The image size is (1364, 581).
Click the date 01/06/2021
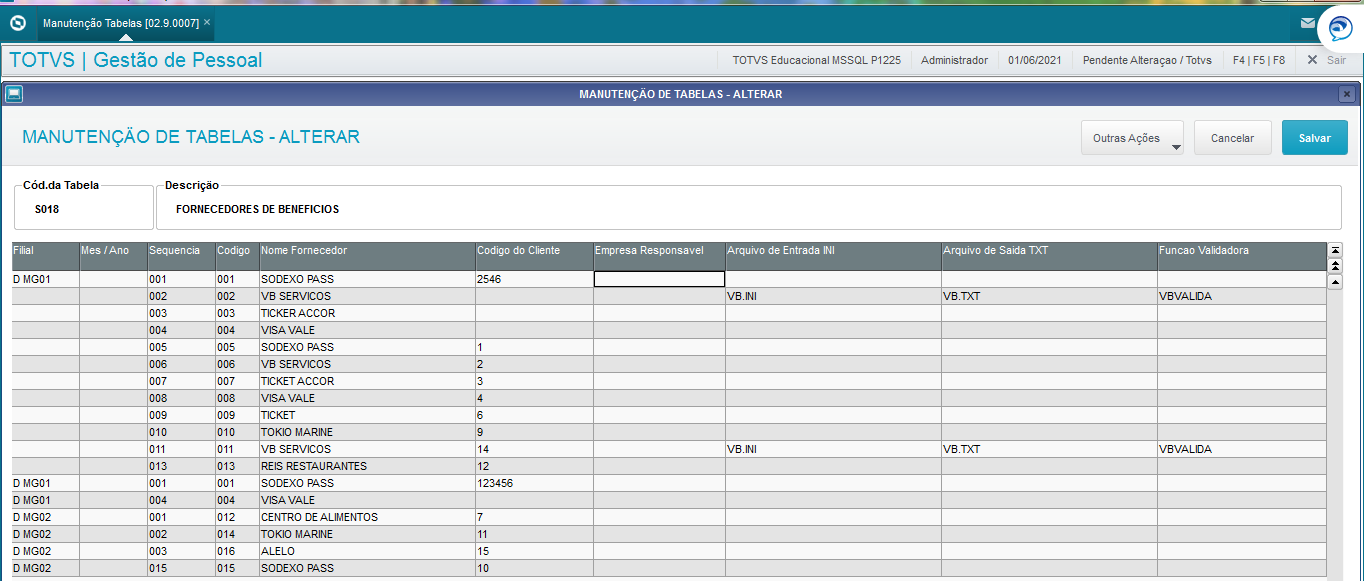pos(1035,60)
